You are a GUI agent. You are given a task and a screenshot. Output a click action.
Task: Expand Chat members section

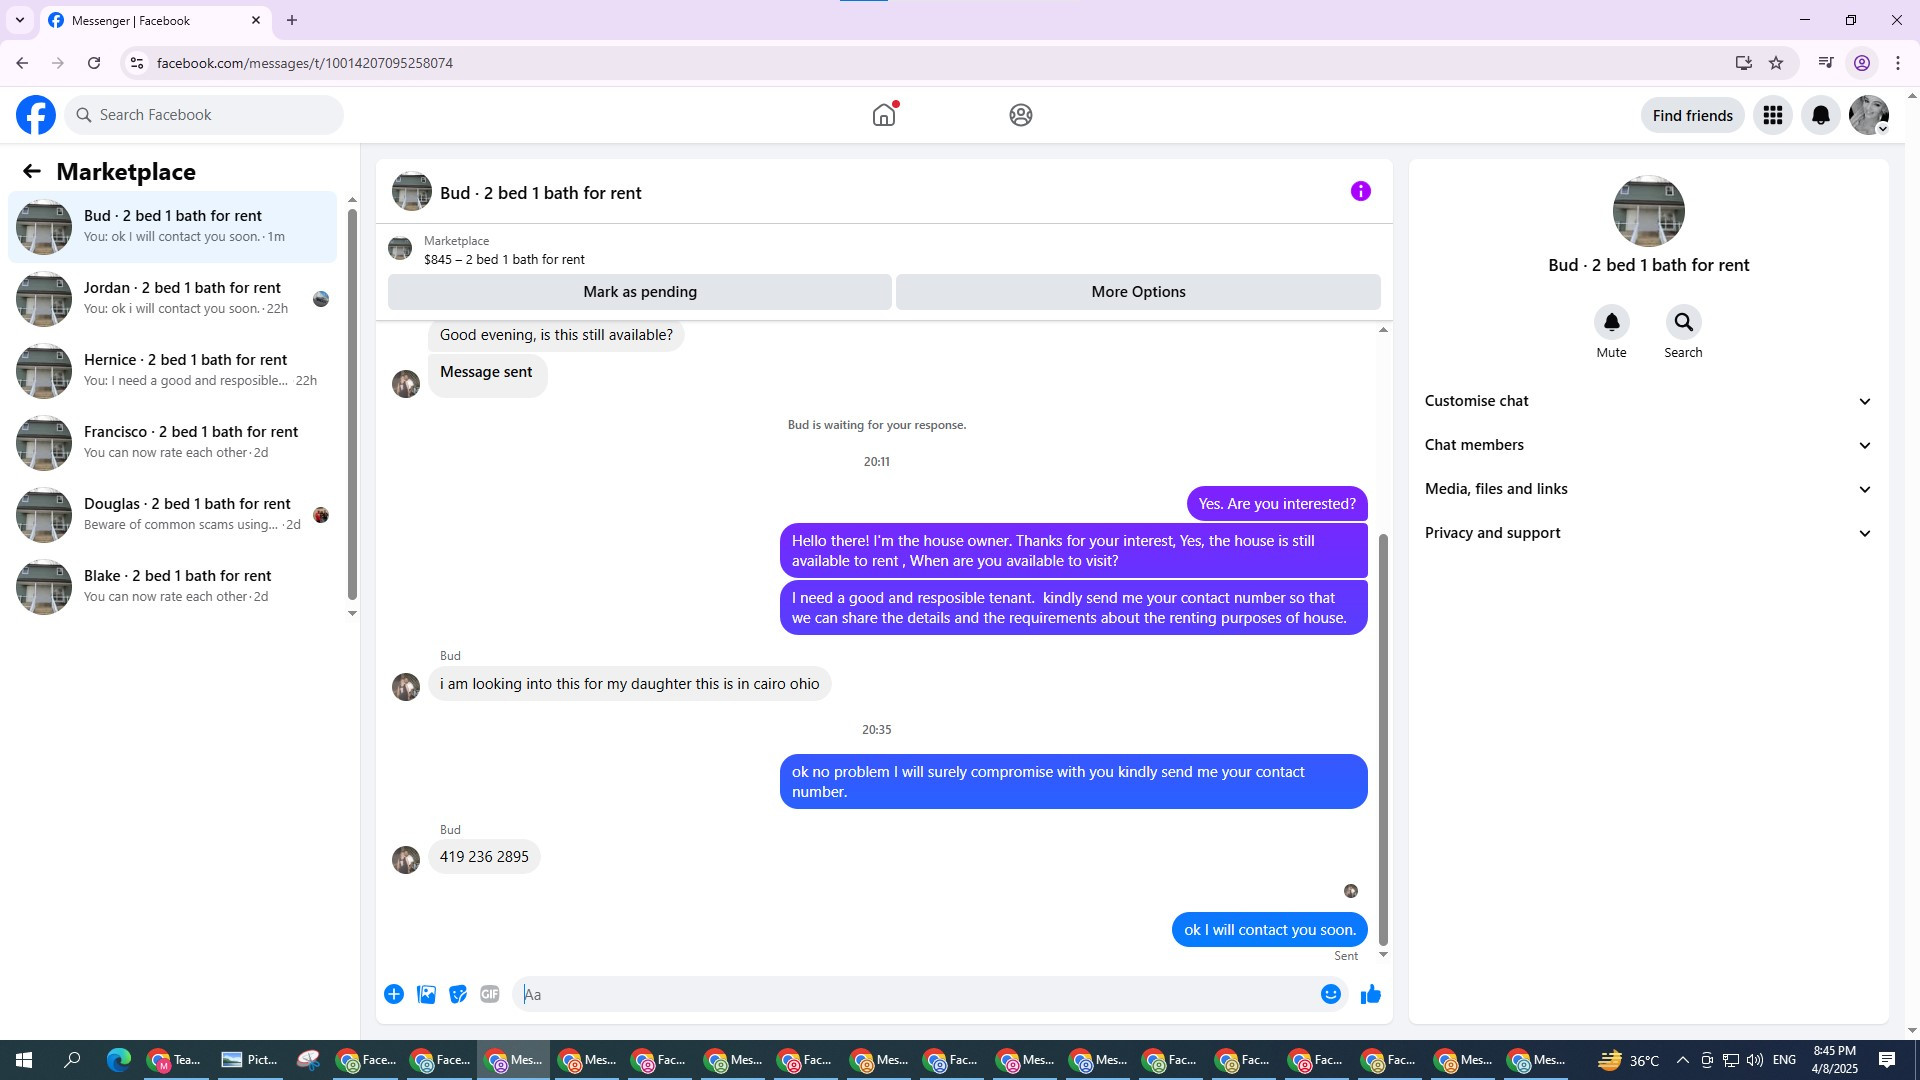pyautogui.click(x=1647, y=445)
